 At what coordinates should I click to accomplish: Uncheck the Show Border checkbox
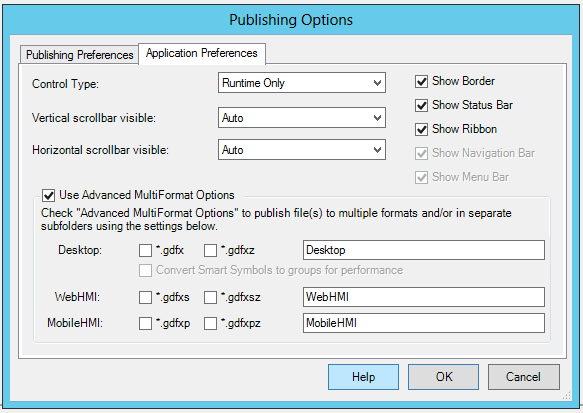pos(421,81)
